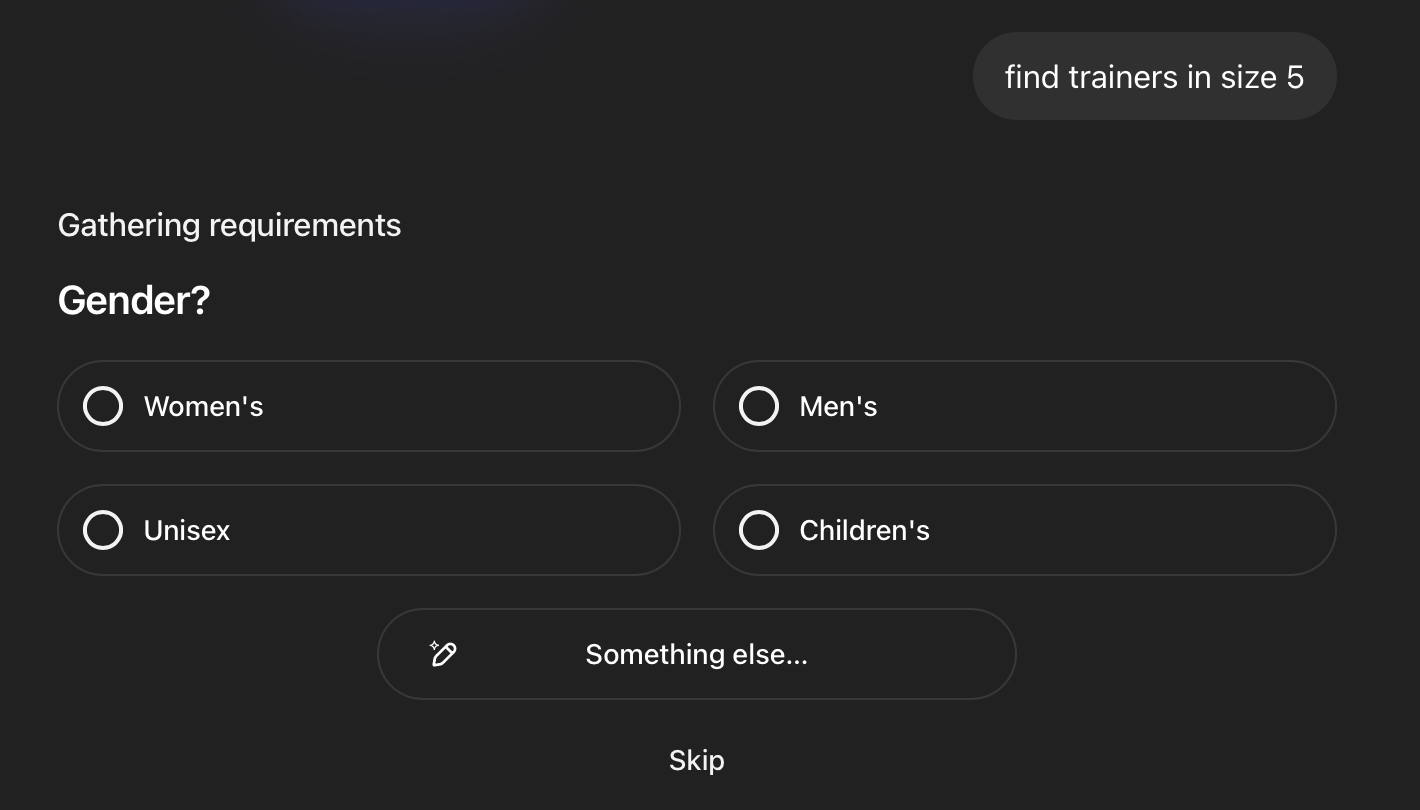This screenshot has width=1420, height=810.
Task: Open the Something else… custom answer
Action: pos(696,654)
